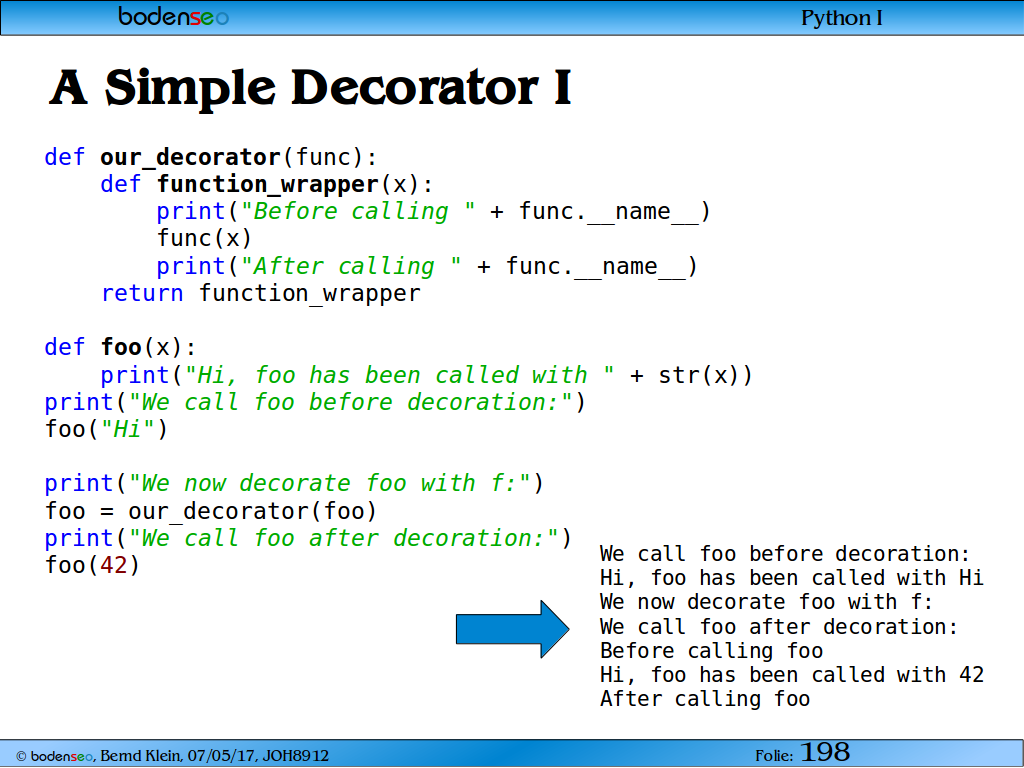Click the line 'return function_wrapper'
The width and height of the screenshot is (1024, 768).
click(261, 294)
